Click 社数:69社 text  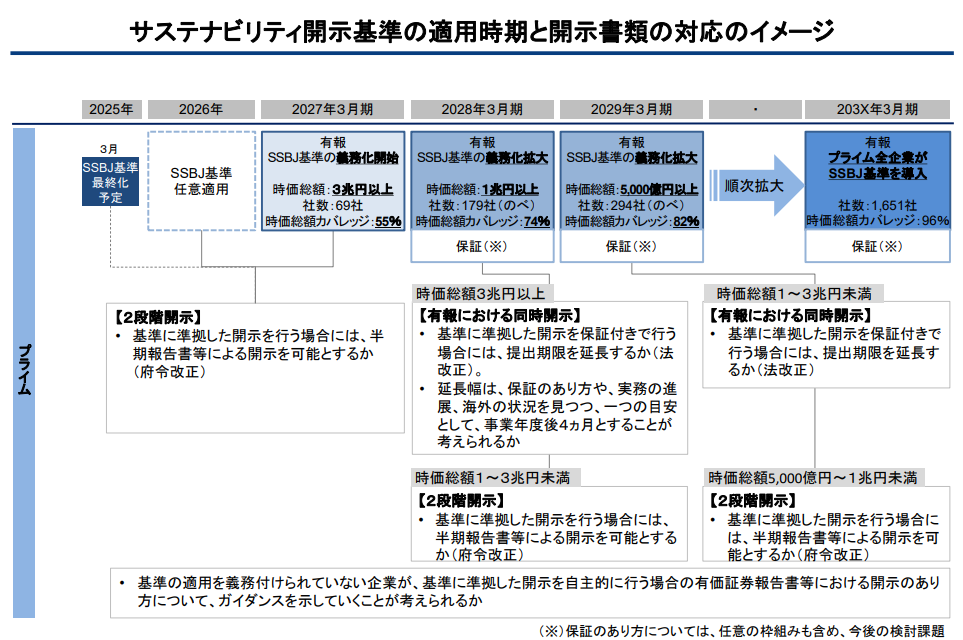pyautogui.click(x=332, y=205)
